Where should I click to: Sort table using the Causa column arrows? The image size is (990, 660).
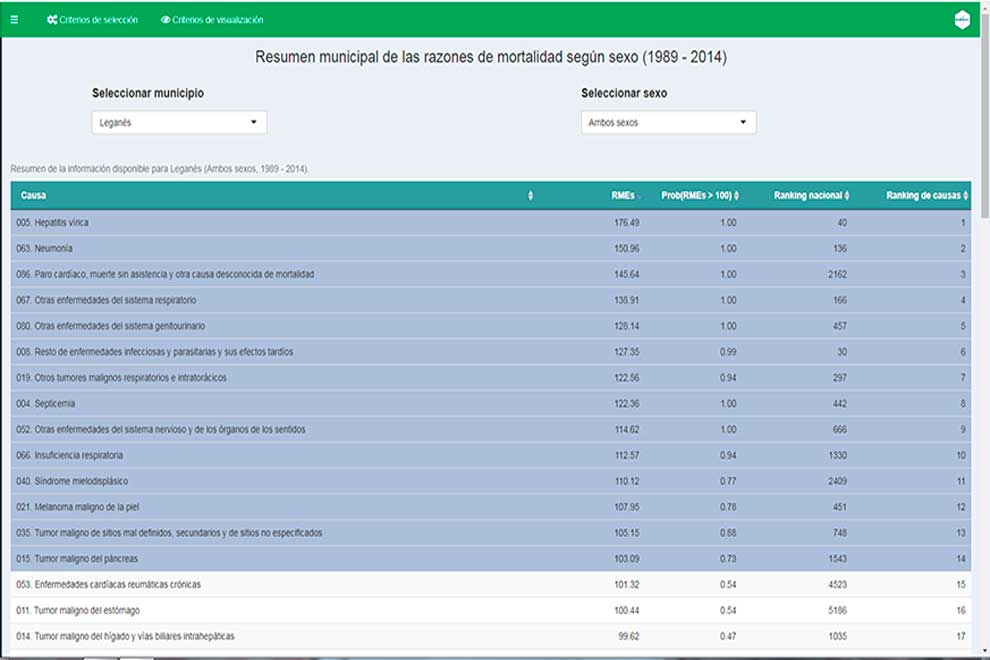point(530,196)
